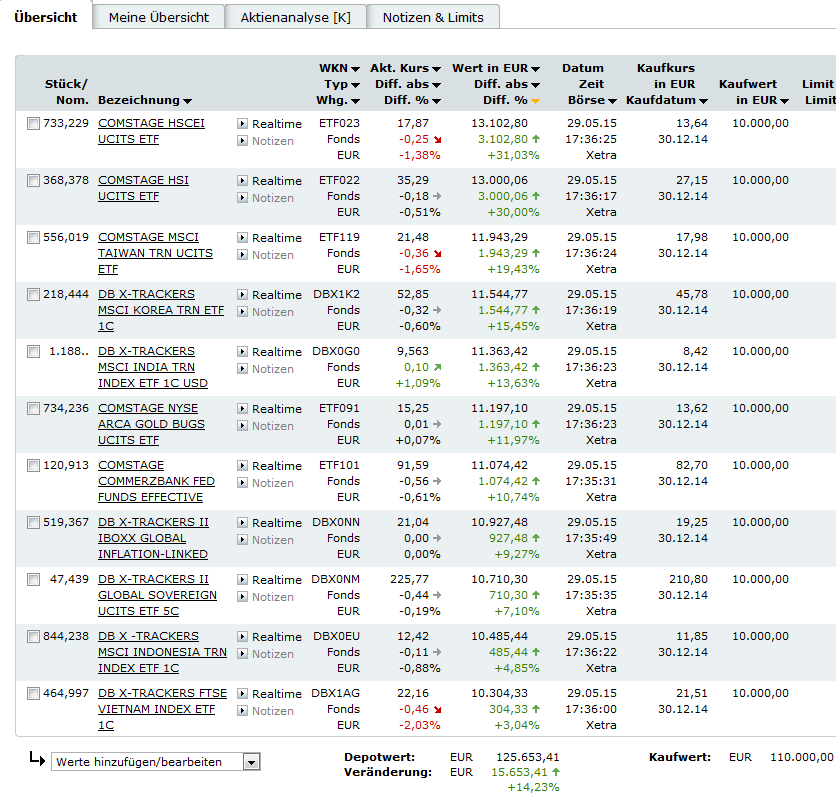Open Notizen icon for NYSE ARCA GOLD BUGS row

pyautogui.click(x=242, y=426)
